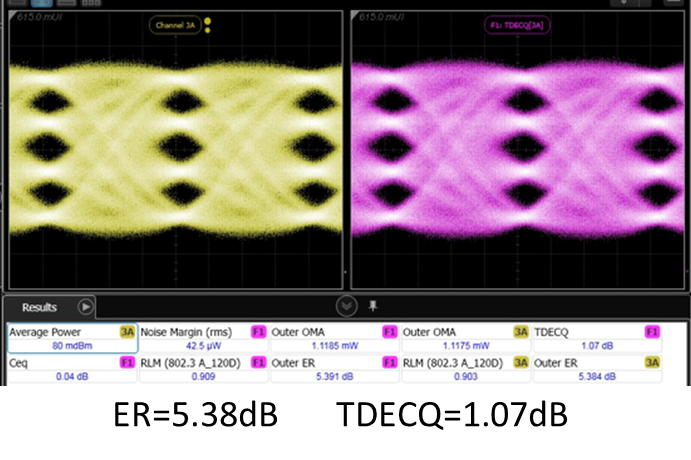The width and height of the screenshot is (691, 460).
Task: Select the Channel 3A waveform label
Action: [x=176, y=24]
